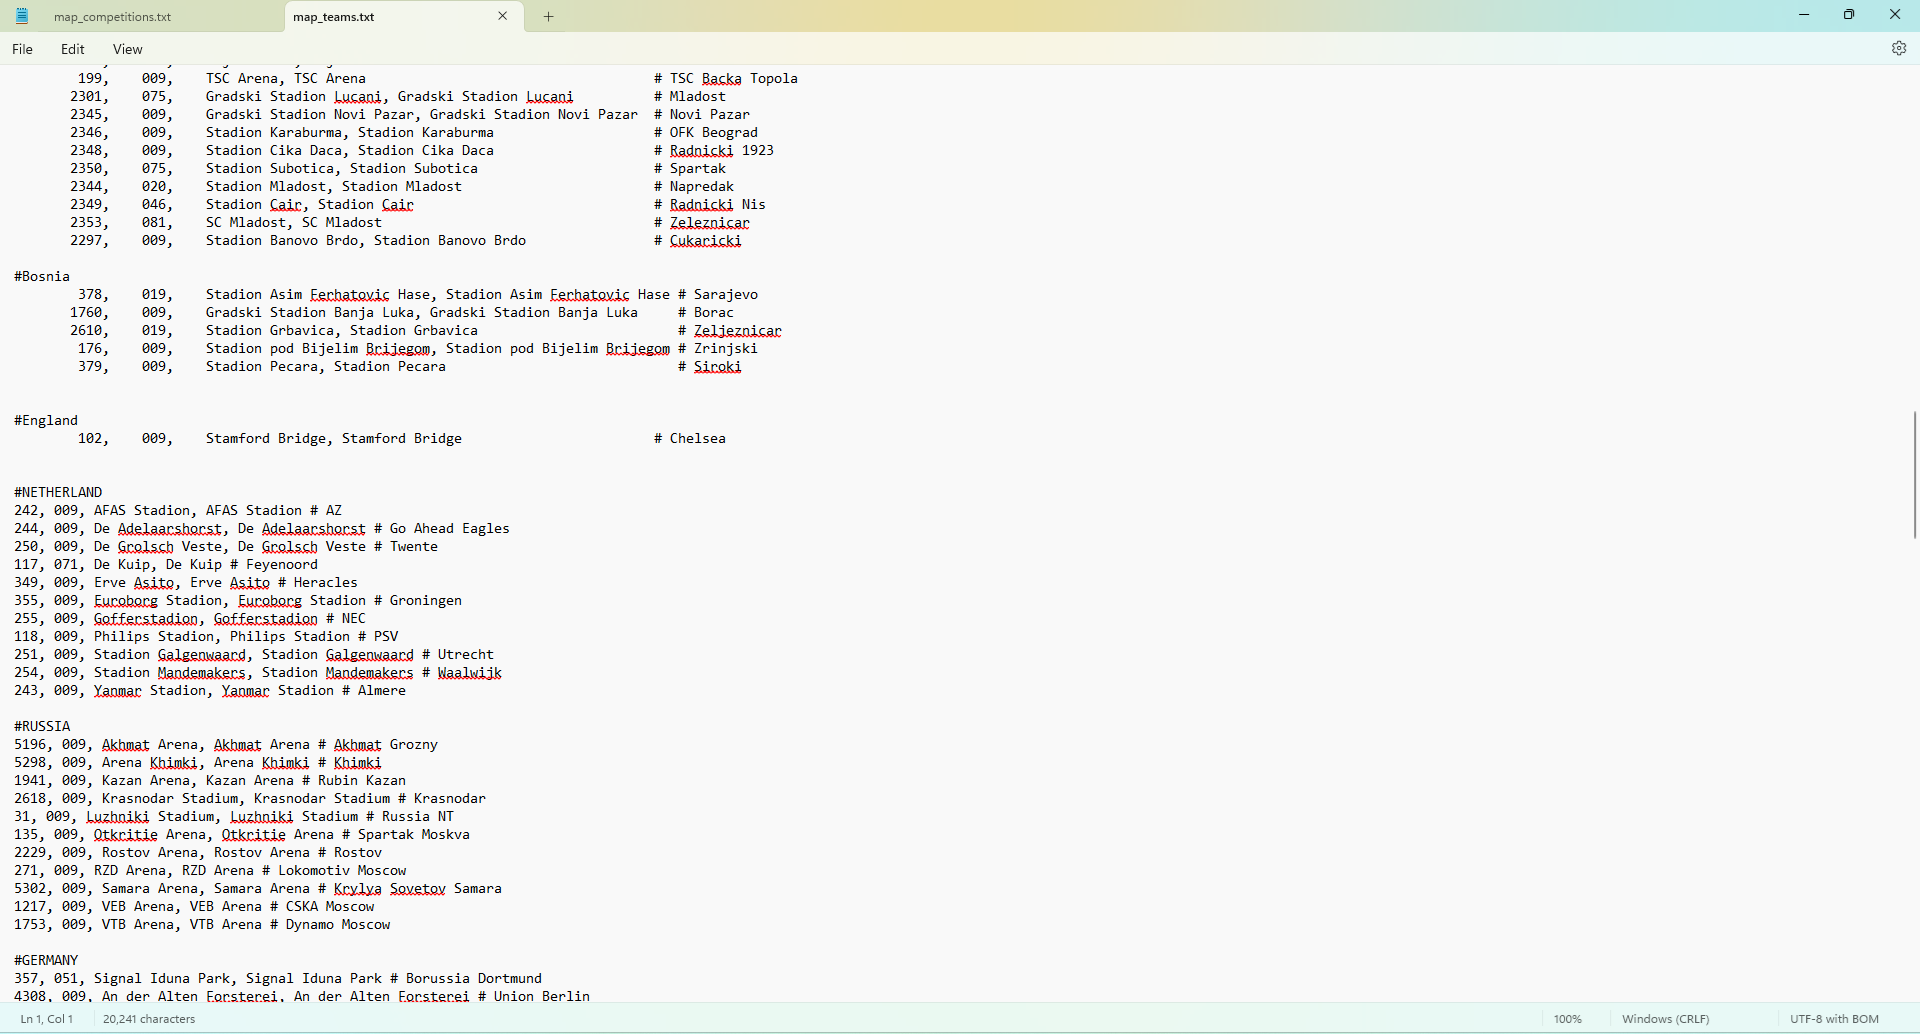This screenshot has height=1034, width=1920.
Task: Open the View menu
Action: click(x=127, y=49)
